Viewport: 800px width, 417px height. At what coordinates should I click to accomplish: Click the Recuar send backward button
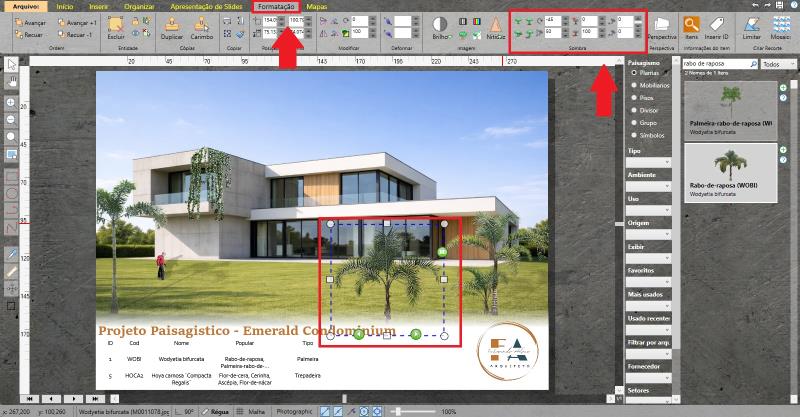click(x=27, y=33)
